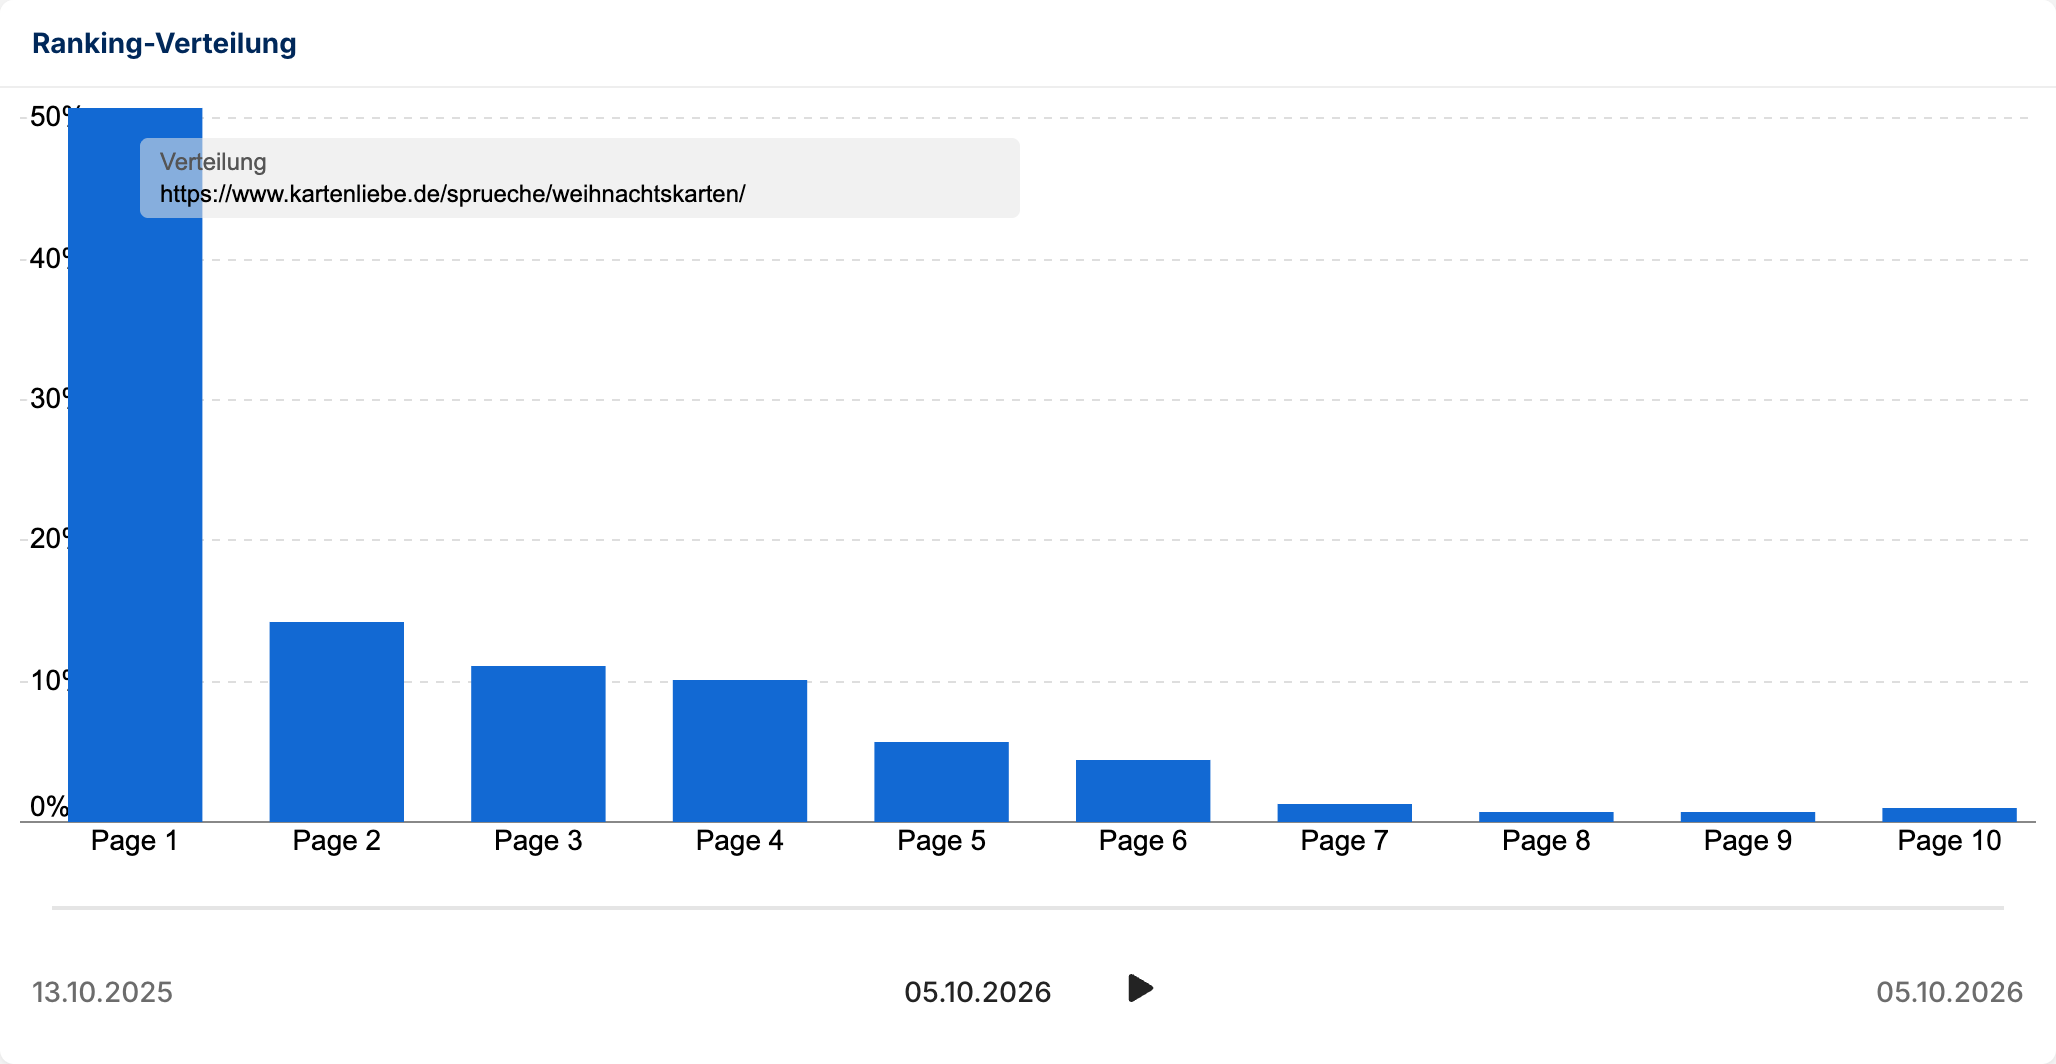Click the Page 10 axis label
This screenshot has width=2056, height=1064.
coord(1949,841)
